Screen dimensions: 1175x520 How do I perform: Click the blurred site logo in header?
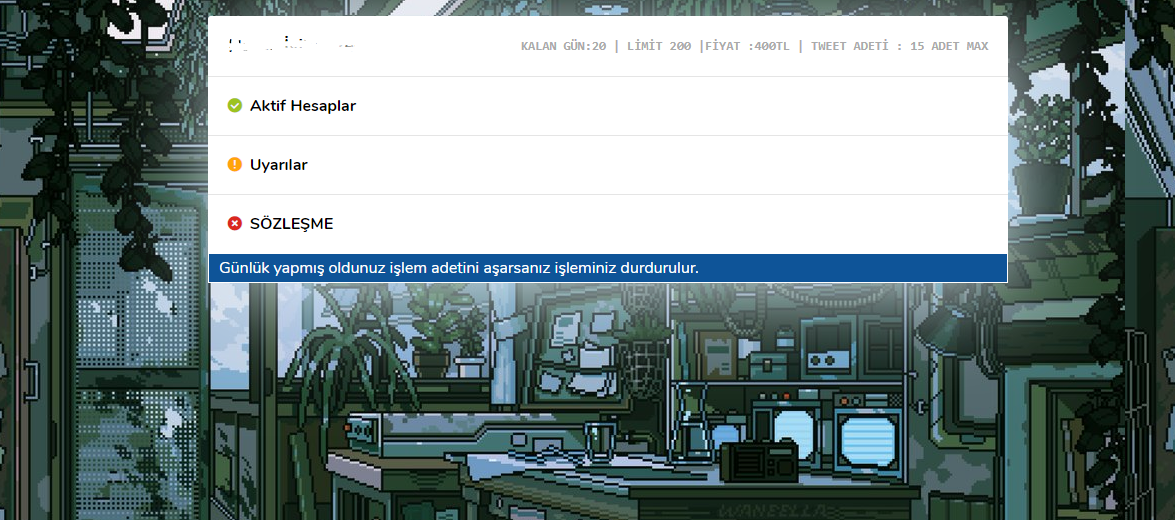(291, 45)
